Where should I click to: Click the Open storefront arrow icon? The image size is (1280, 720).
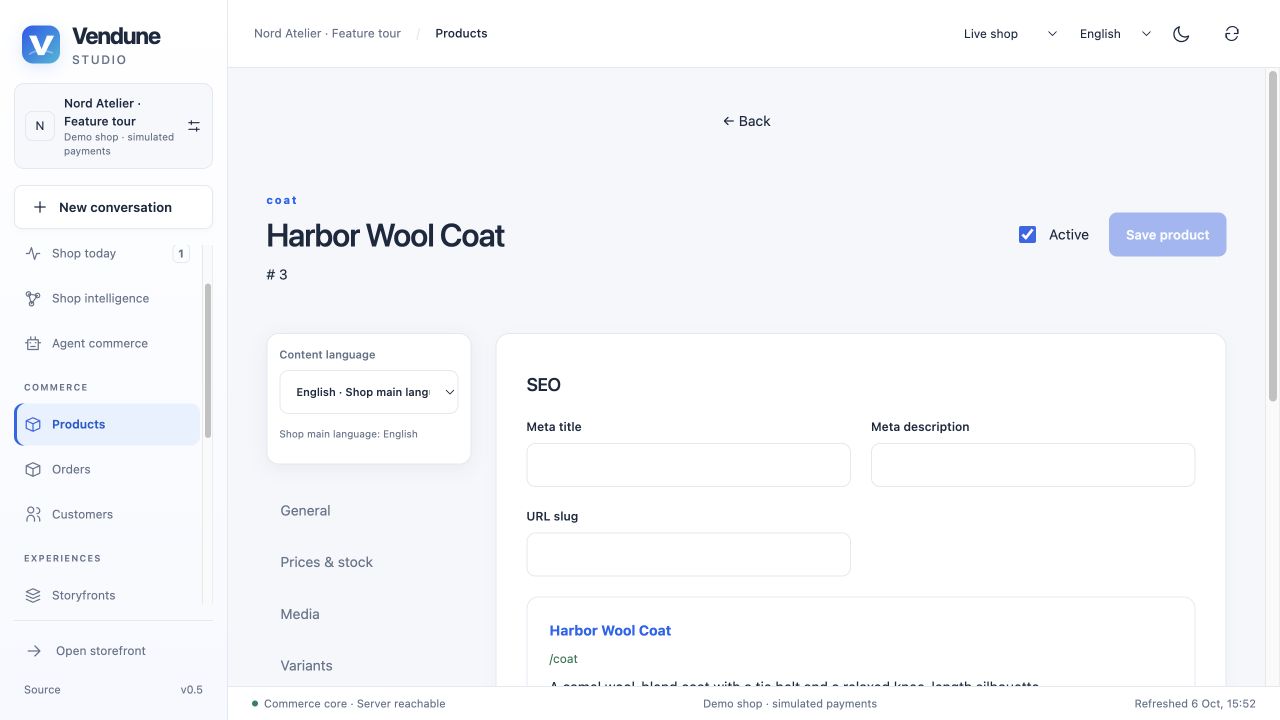(x=34, y=651)
